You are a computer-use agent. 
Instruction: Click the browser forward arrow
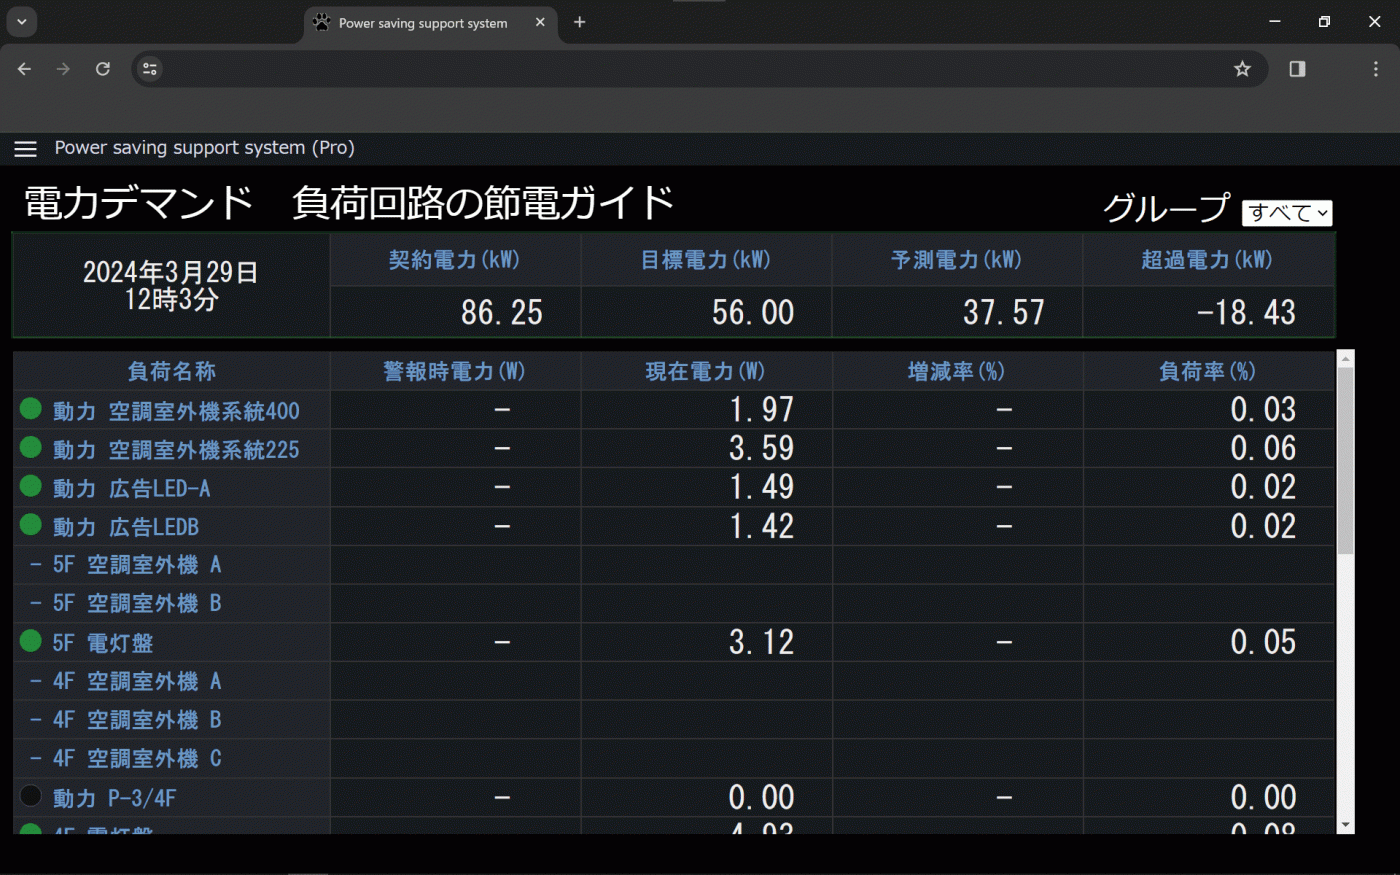(x=63, y=69)
